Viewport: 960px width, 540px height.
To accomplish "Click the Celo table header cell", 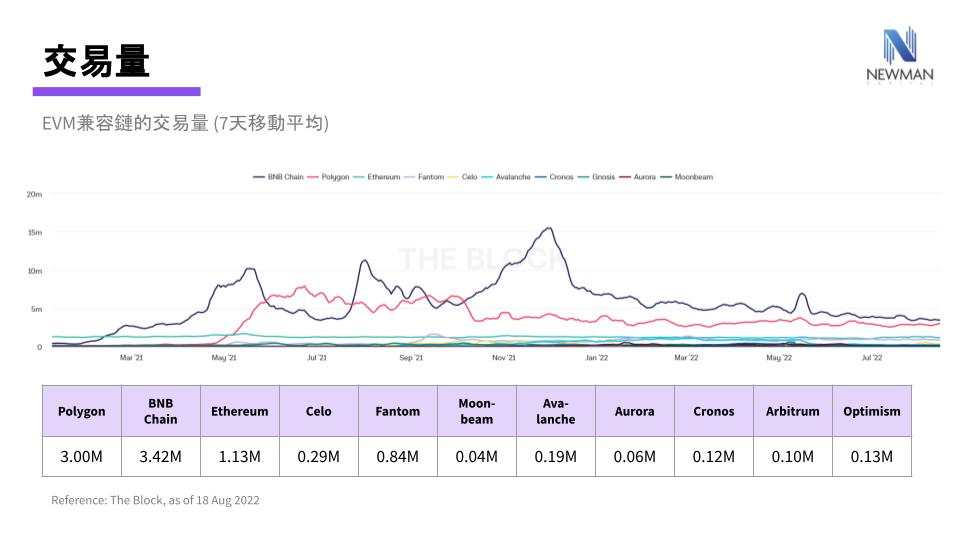I will tap(319, 411).
